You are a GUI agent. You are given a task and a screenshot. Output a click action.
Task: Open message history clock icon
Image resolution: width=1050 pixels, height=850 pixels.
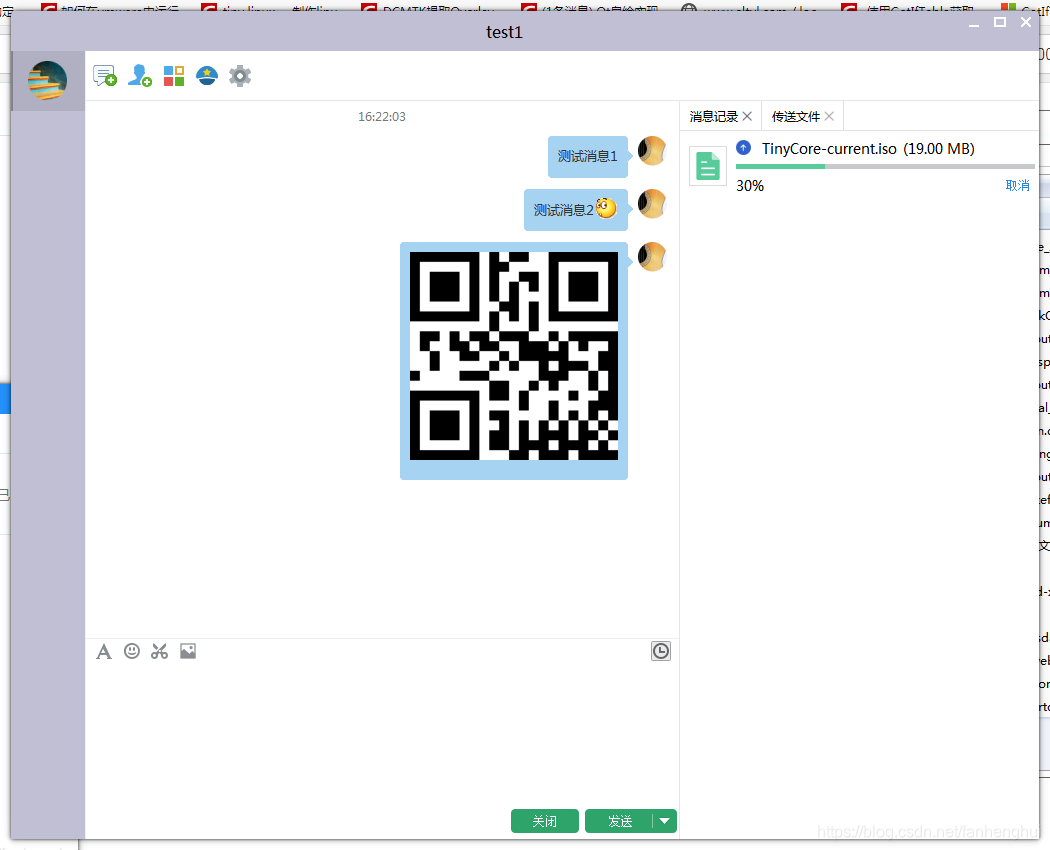click(661, 651)
